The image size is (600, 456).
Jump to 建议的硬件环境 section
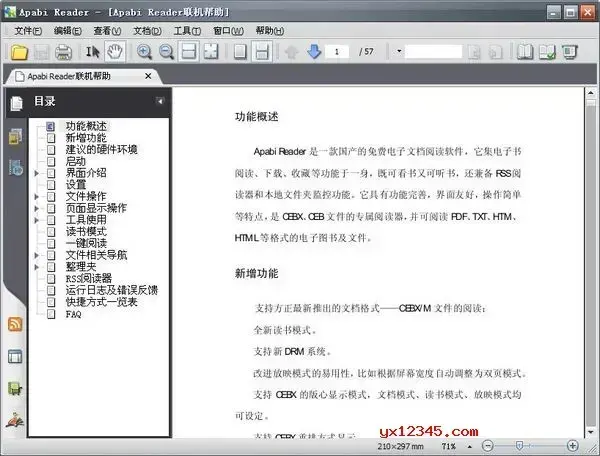[101, 150]
